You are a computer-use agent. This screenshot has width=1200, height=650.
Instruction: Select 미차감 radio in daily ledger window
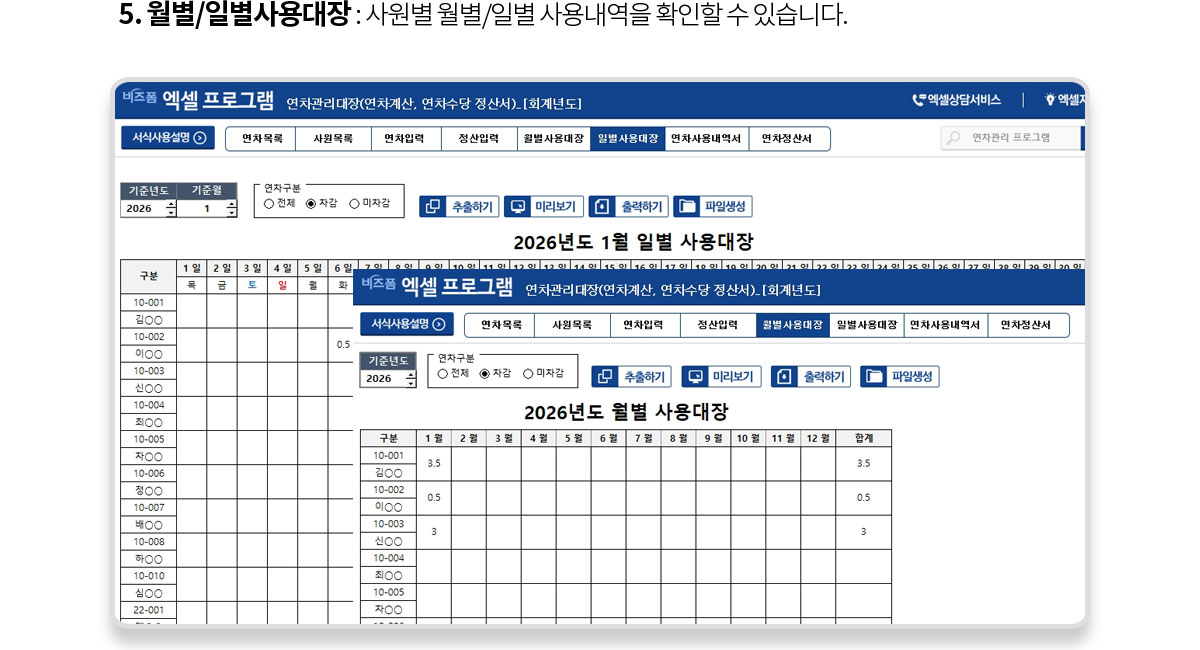pos(354,203)
